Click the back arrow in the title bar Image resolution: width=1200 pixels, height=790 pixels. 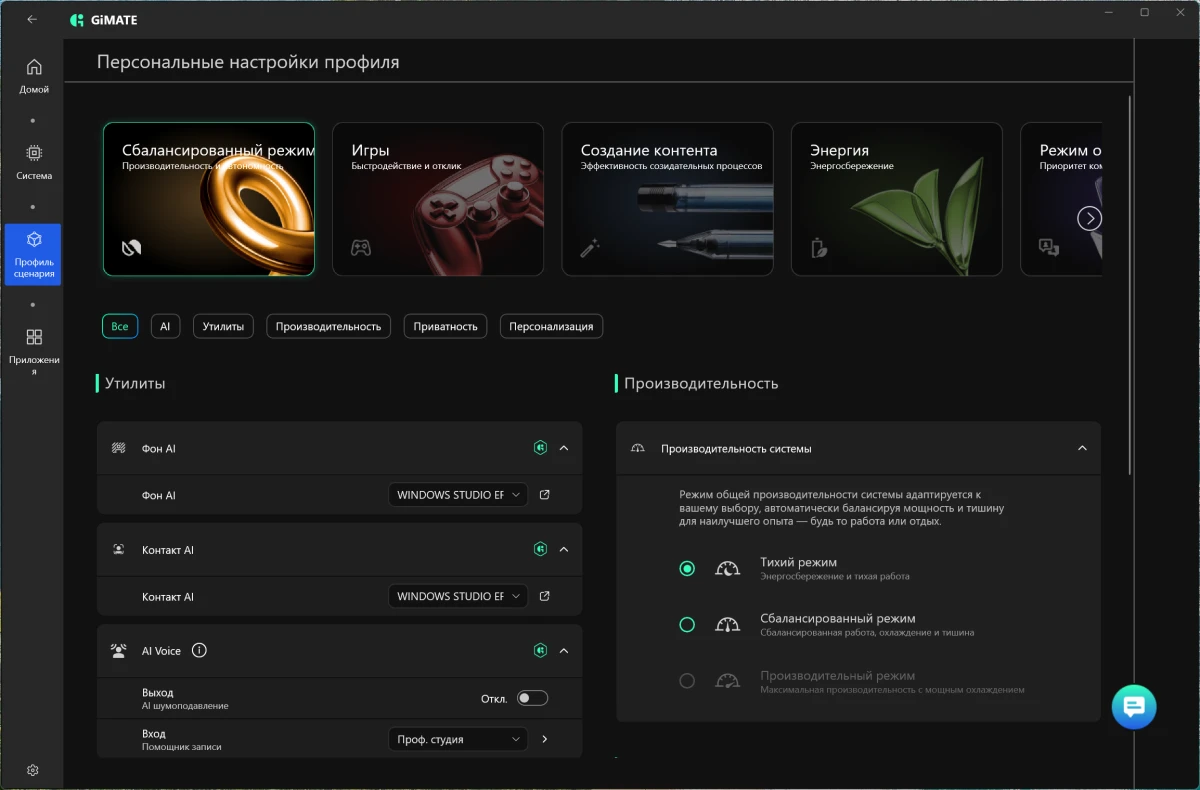click(32, 19)
